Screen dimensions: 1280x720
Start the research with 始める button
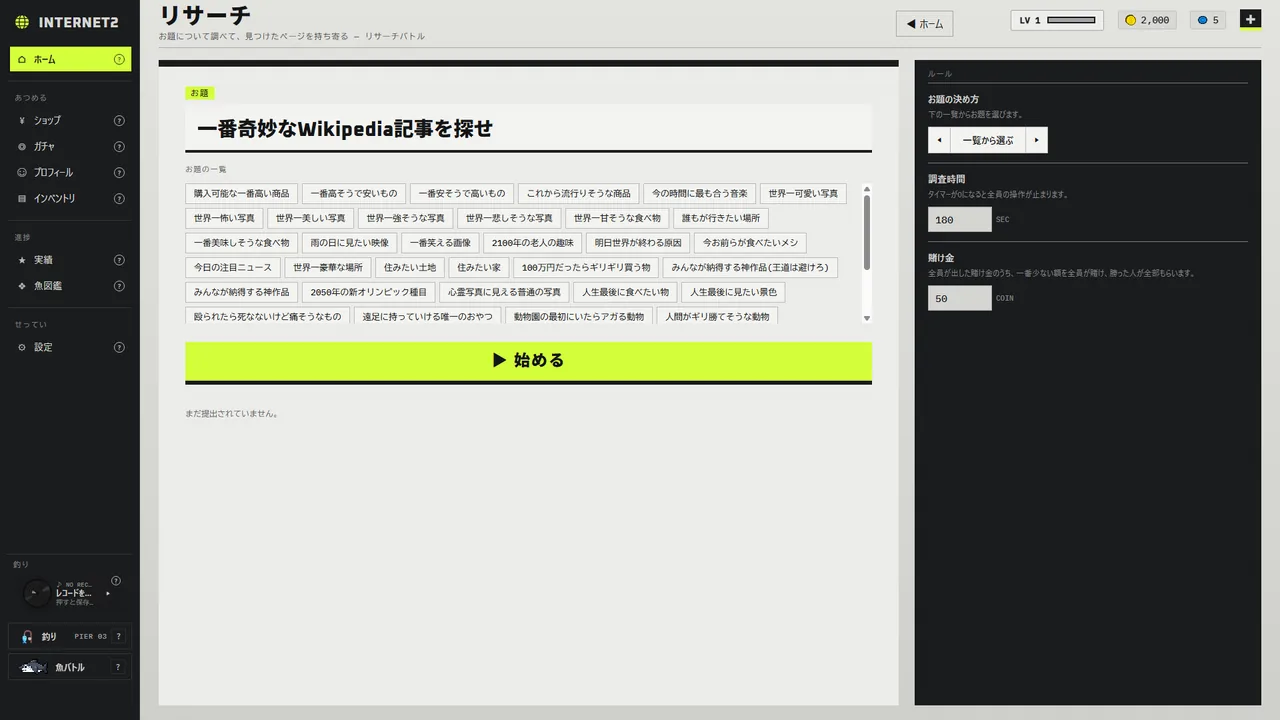(528, 361)
